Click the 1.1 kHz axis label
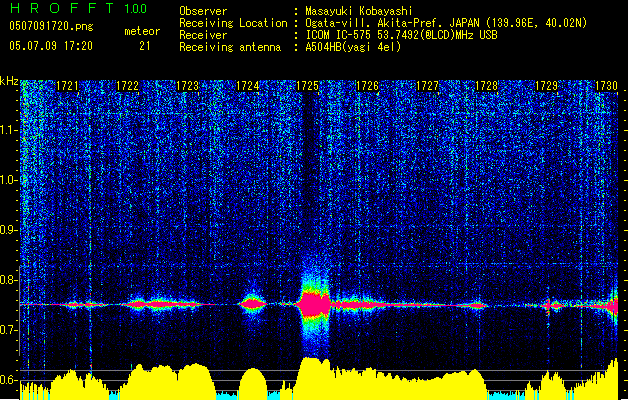629x400 pixels. point(9,130)
